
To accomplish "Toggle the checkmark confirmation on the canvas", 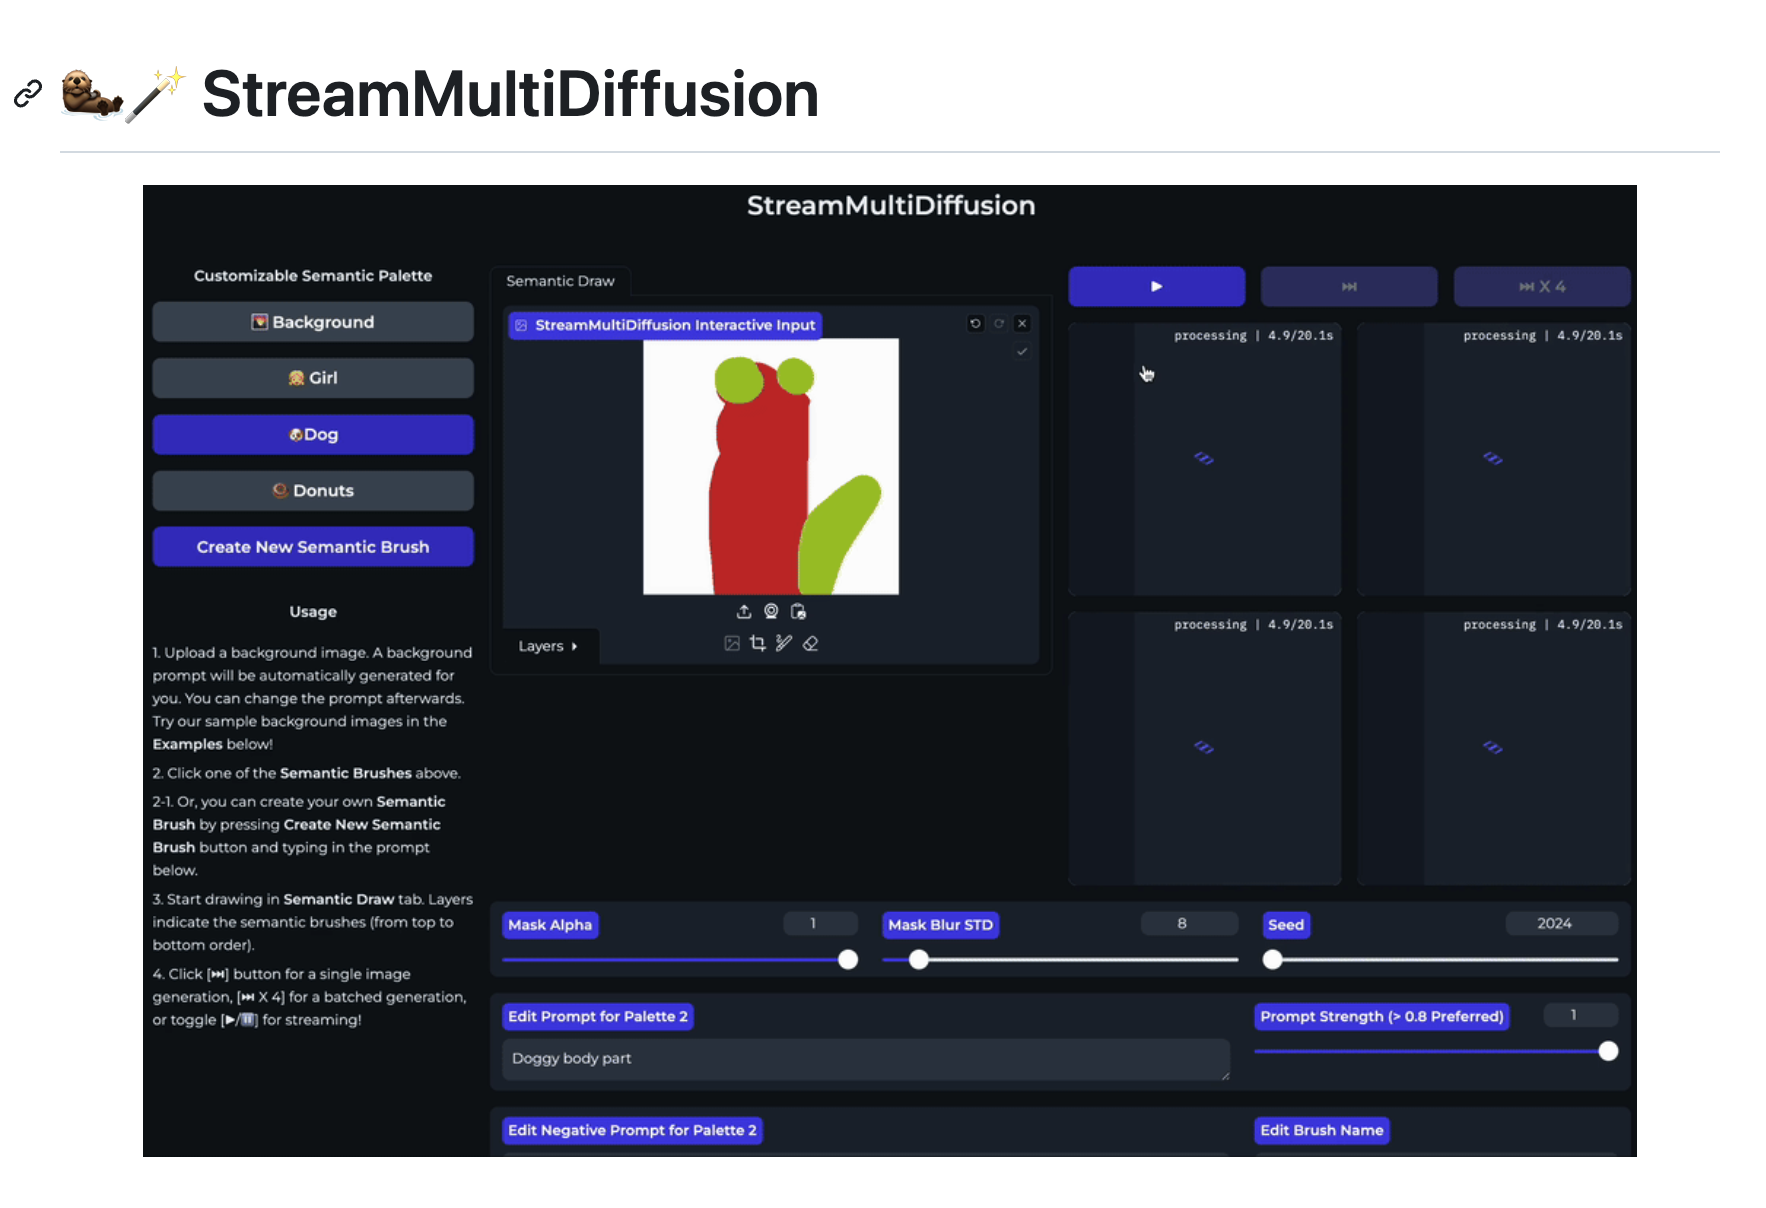I will click(x=1021, y=352).
